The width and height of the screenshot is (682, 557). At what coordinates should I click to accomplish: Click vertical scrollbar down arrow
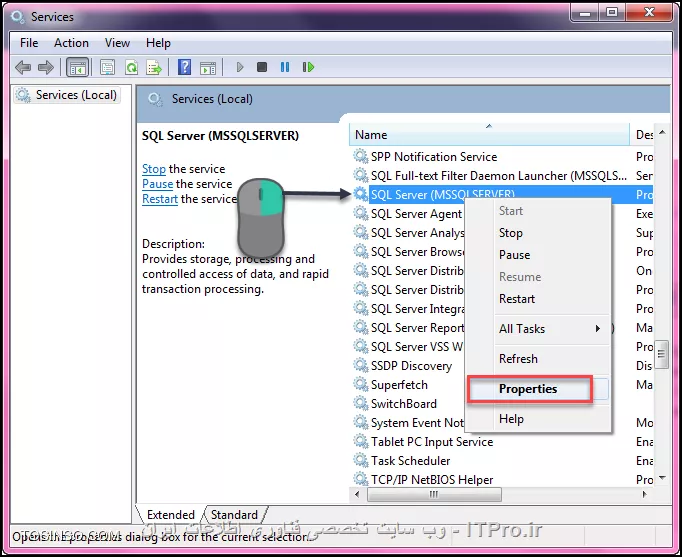pos(662,478)
